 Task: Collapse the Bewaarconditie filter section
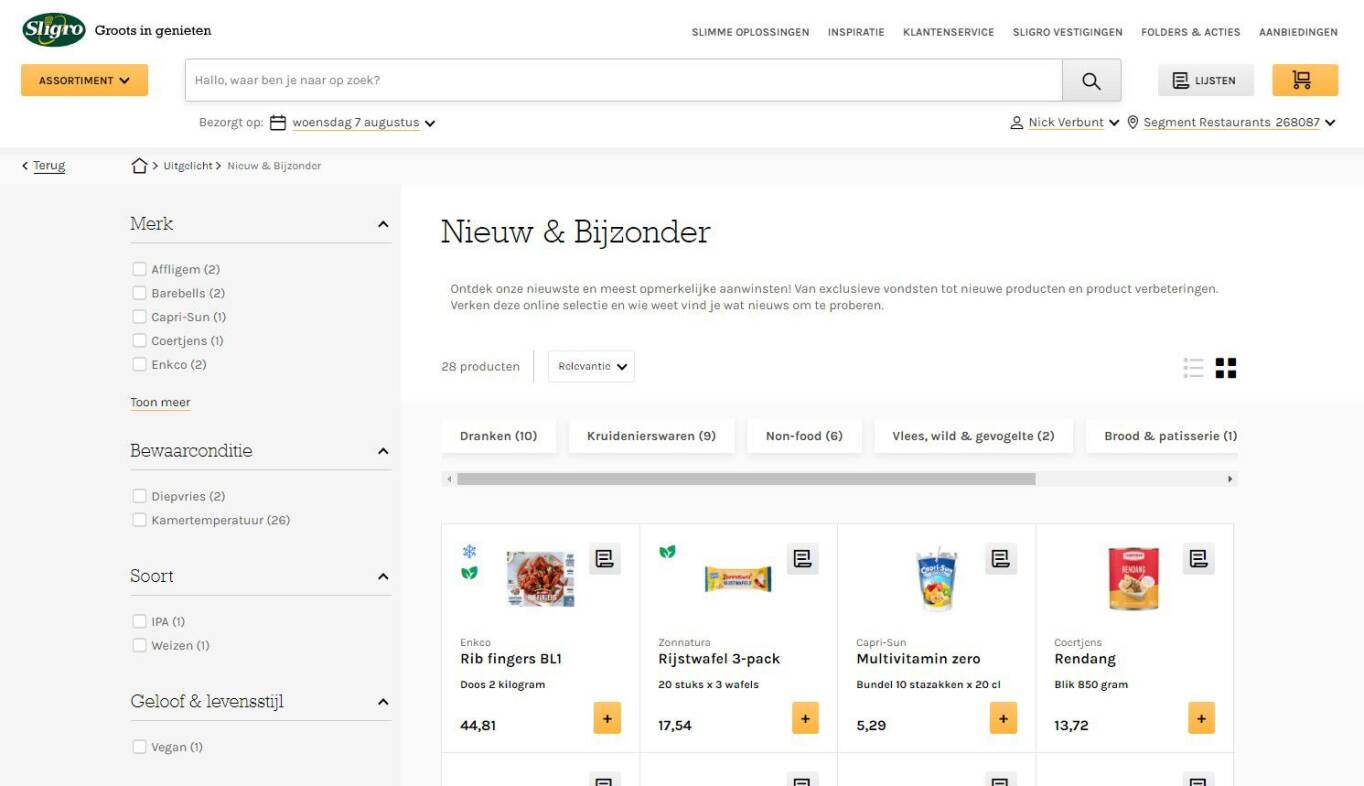[383, 451]
